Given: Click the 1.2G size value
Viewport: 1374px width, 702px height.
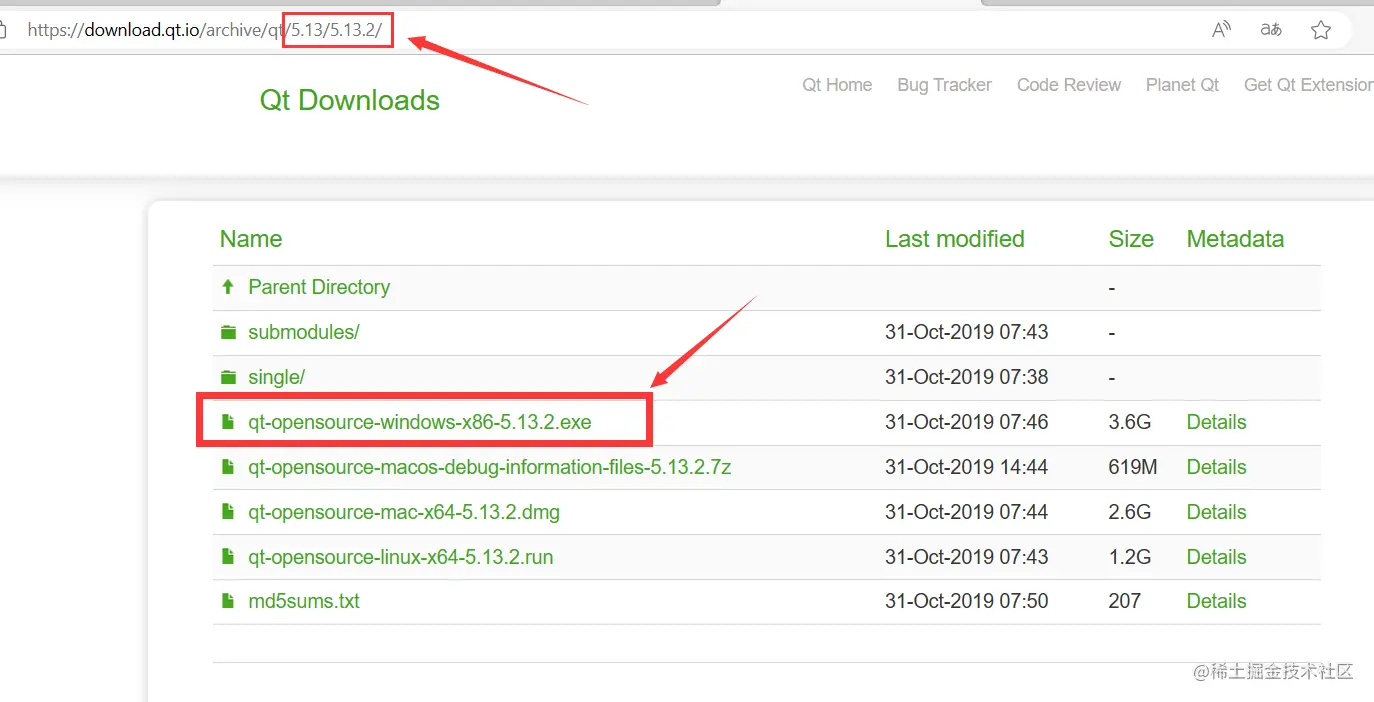Looking at the screenshot, I should (x=1130, y=557).
